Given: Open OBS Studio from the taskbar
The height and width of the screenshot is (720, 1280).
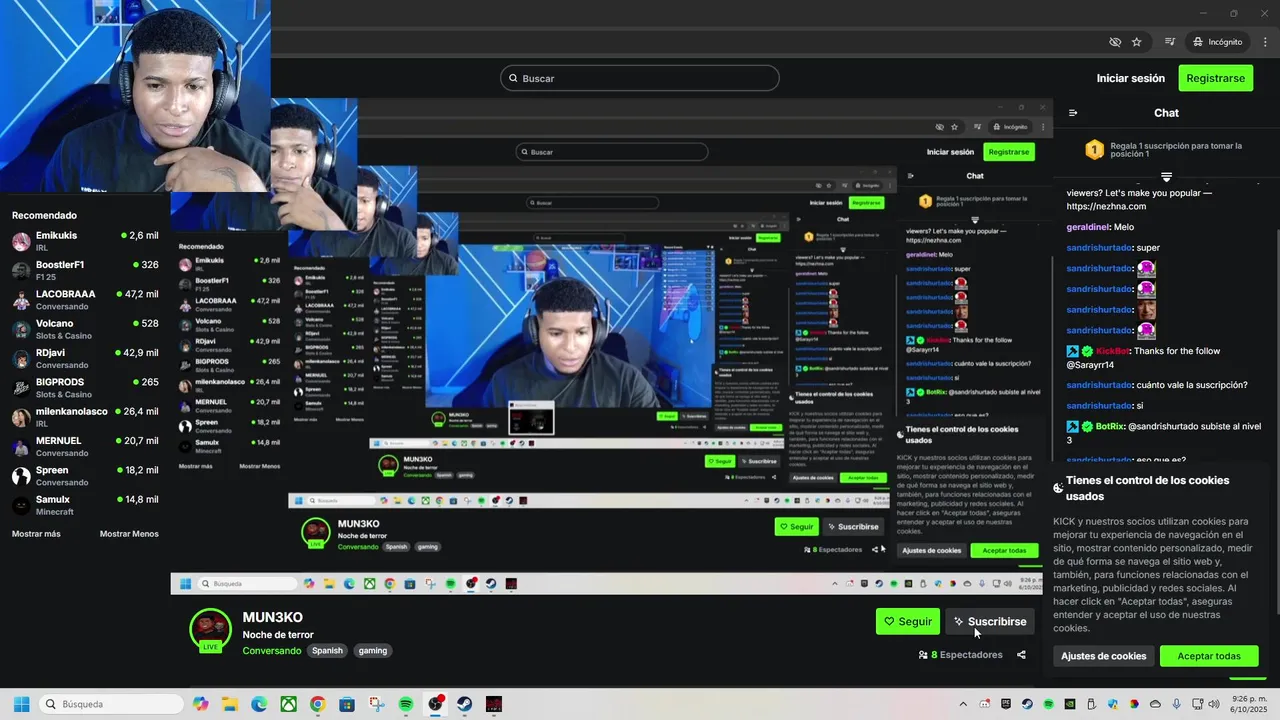Looking at the screenshot, I should point(435,704).
